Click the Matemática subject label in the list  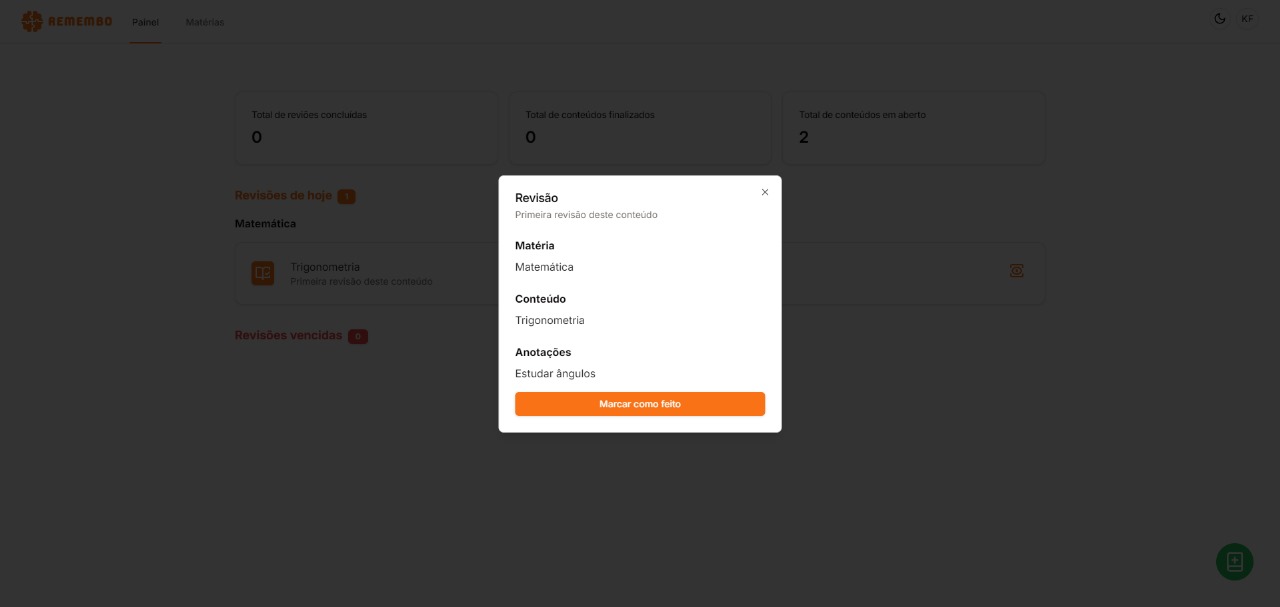[265, 224]
